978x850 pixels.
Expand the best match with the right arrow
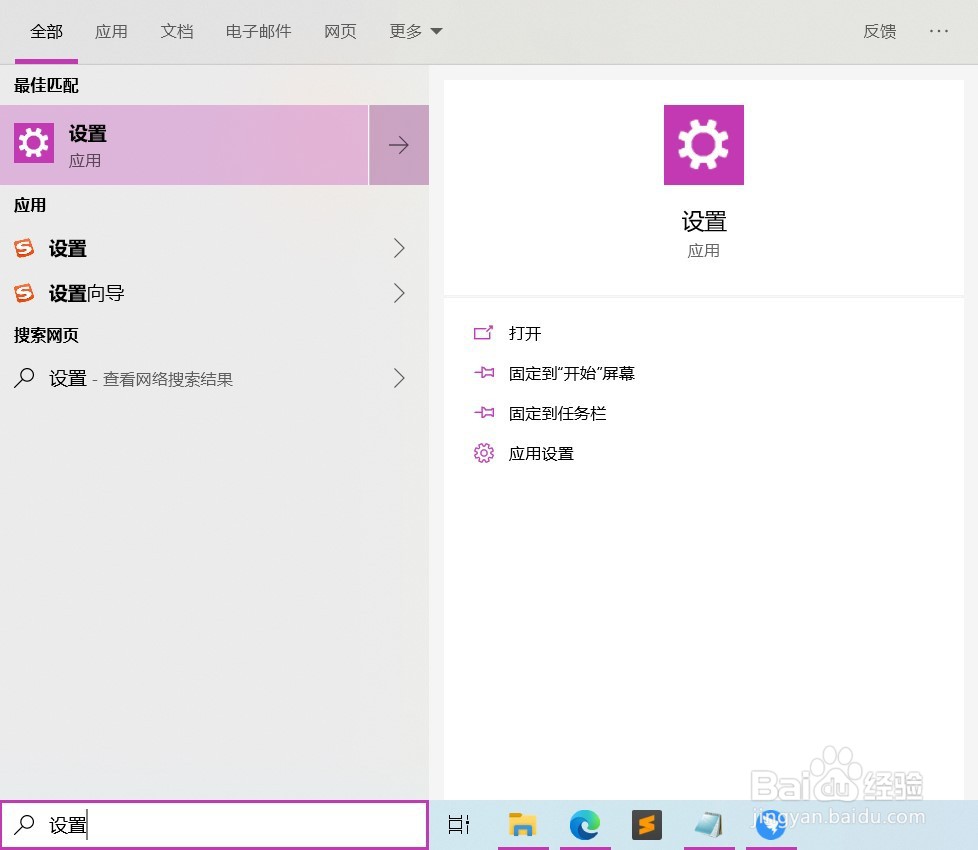point(399,144)
